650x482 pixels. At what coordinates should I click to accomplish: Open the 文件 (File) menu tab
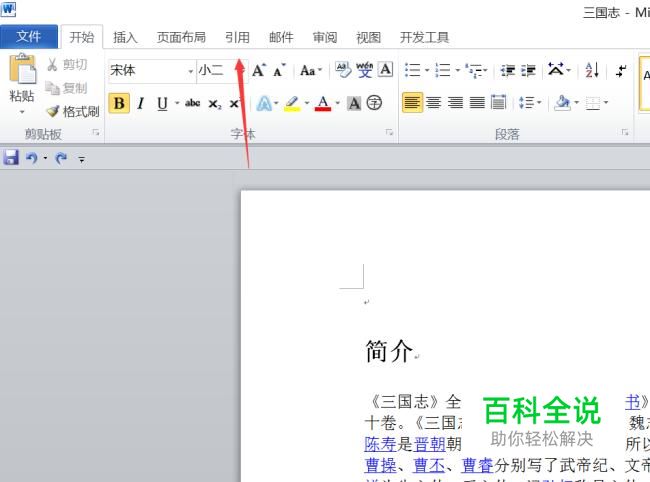point(29,37)
